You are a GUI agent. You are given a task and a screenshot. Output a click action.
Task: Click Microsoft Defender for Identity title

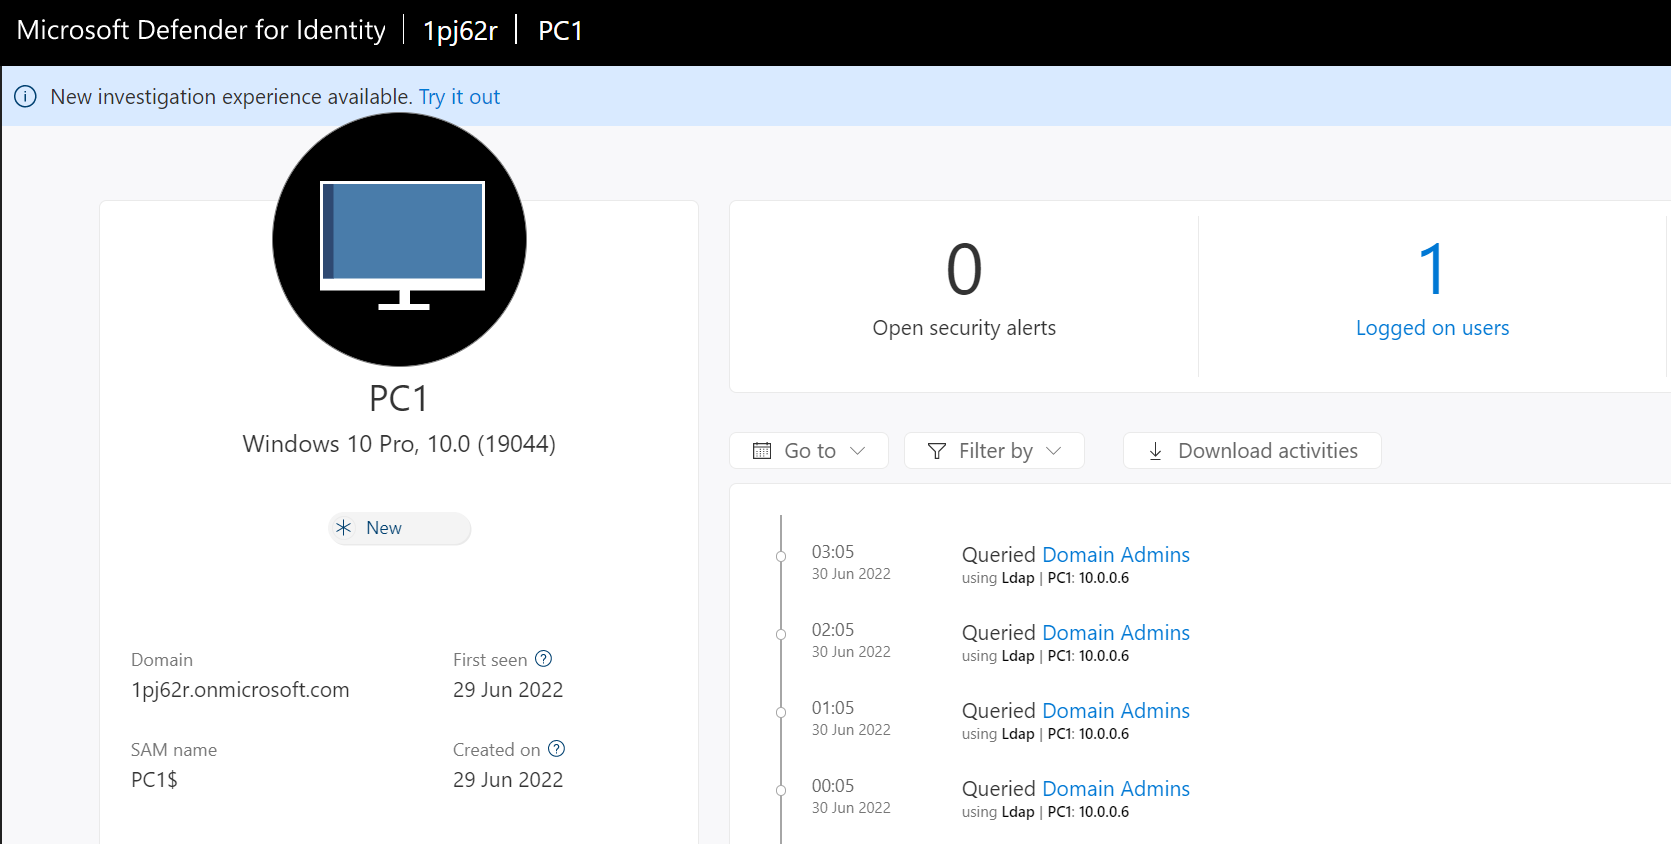coord(201,30)
